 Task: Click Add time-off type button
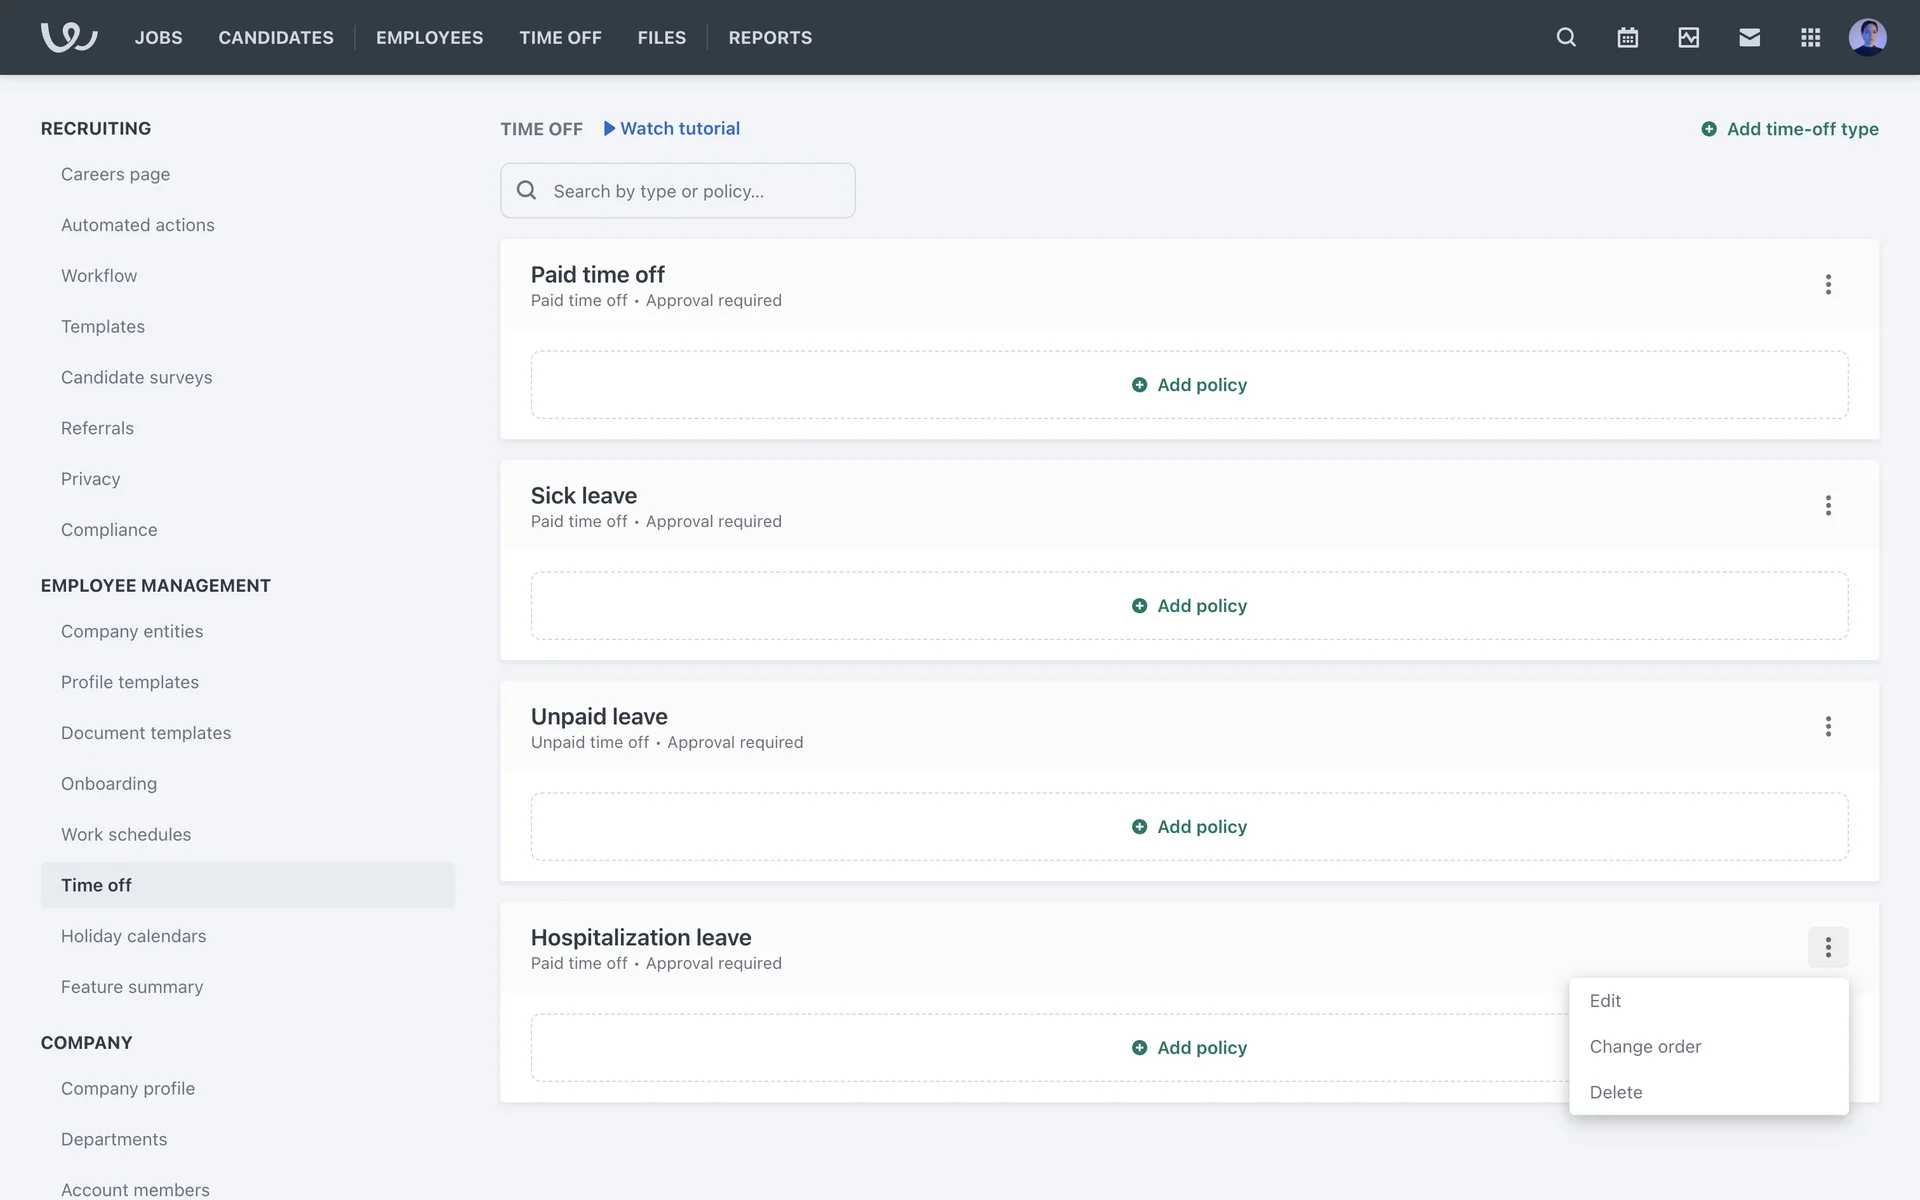tap(1790, 129)
